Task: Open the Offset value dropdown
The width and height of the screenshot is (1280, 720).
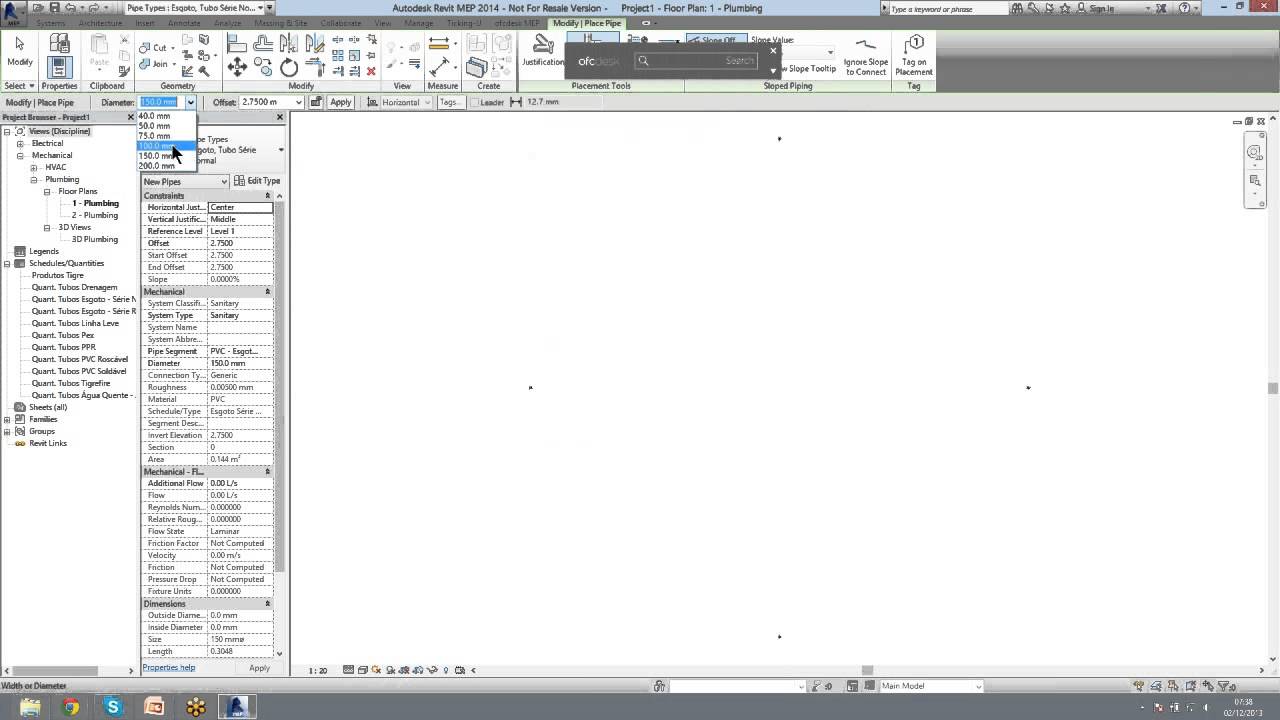Action: click(301, 102)
